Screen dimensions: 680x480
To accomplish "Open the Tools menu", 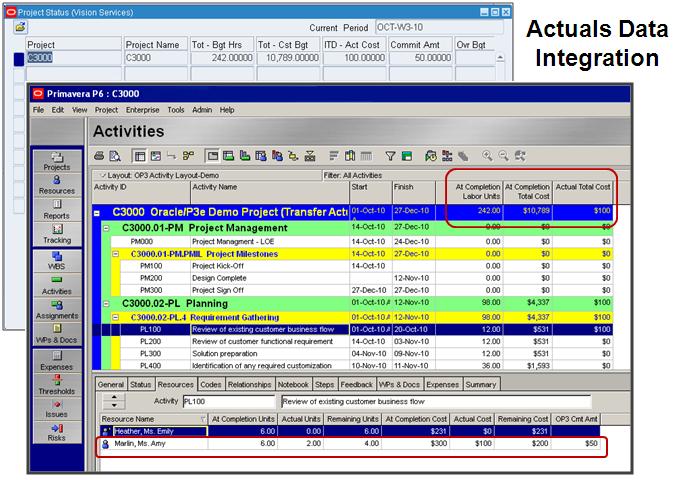I will pos(176,110).
